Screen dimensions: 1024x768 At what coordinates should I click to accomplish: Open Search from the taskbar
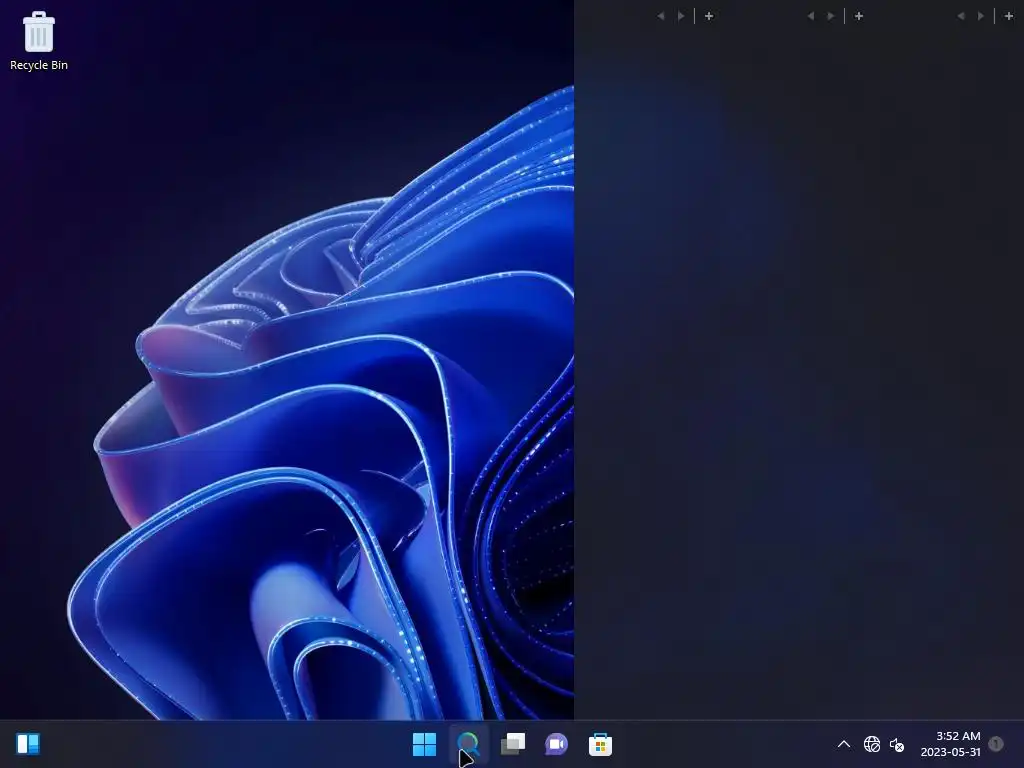pos(468,744)
